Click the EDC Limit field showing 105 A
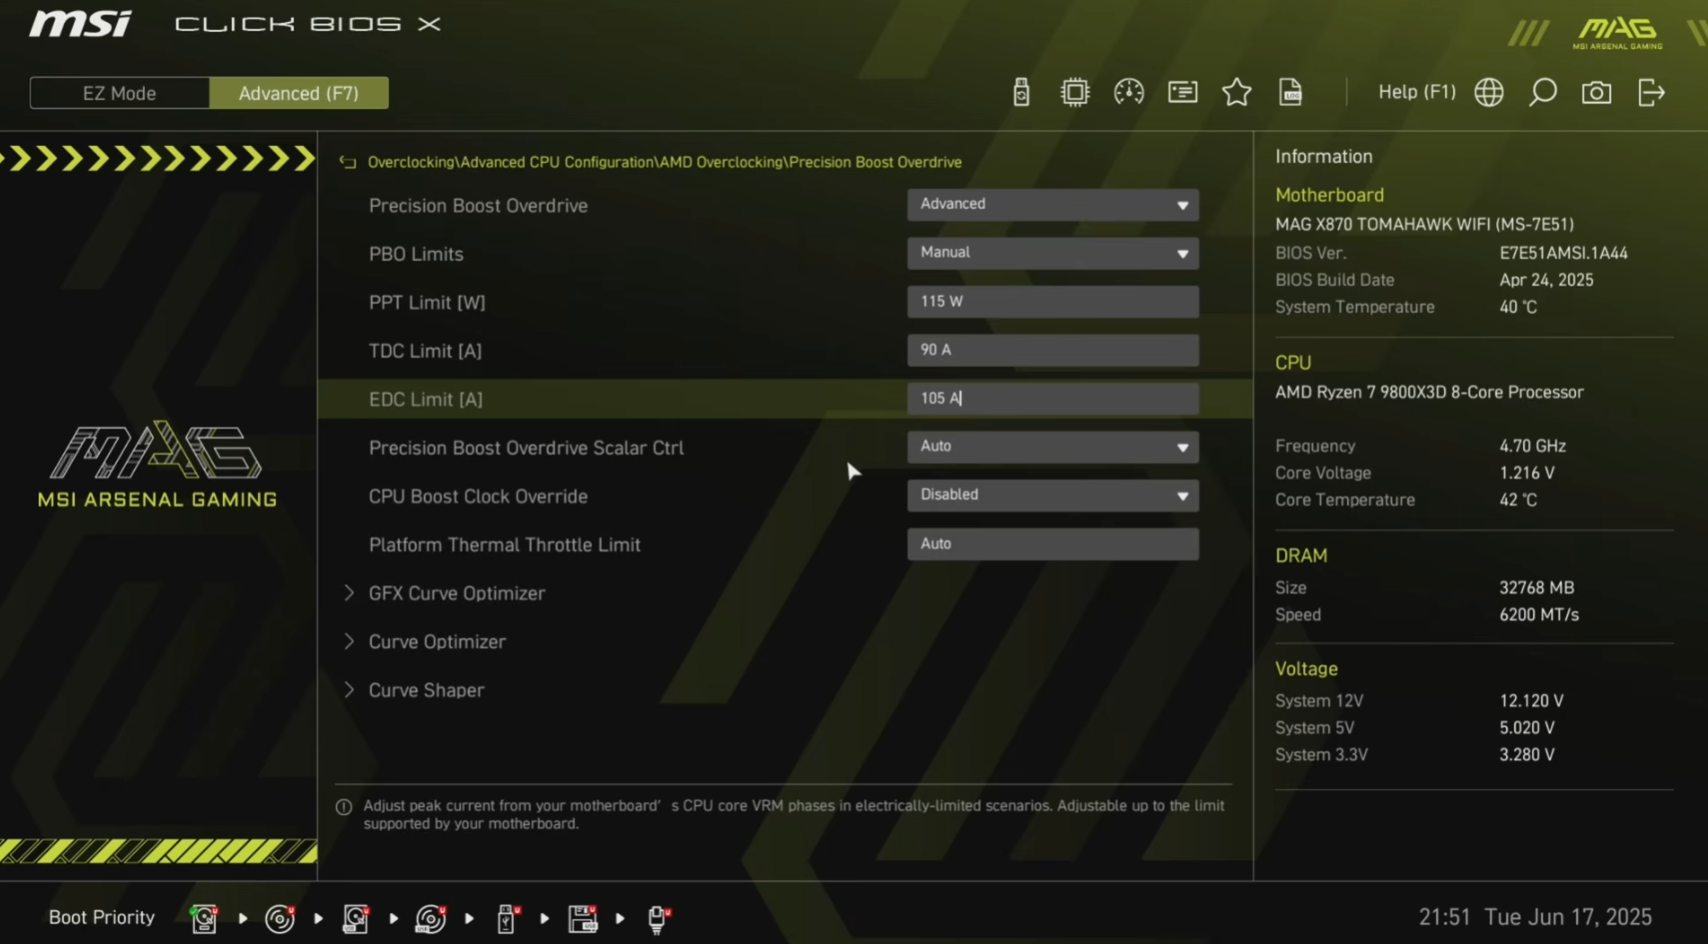This screenshot has height=944, width=1708. pyautogui.click(x=1053, y=398)
